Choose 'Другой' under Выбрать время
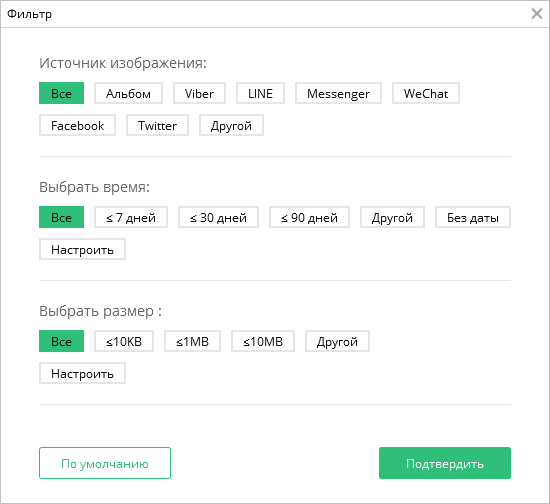Screen dimensions: 550x504 [x=393, y=217]
